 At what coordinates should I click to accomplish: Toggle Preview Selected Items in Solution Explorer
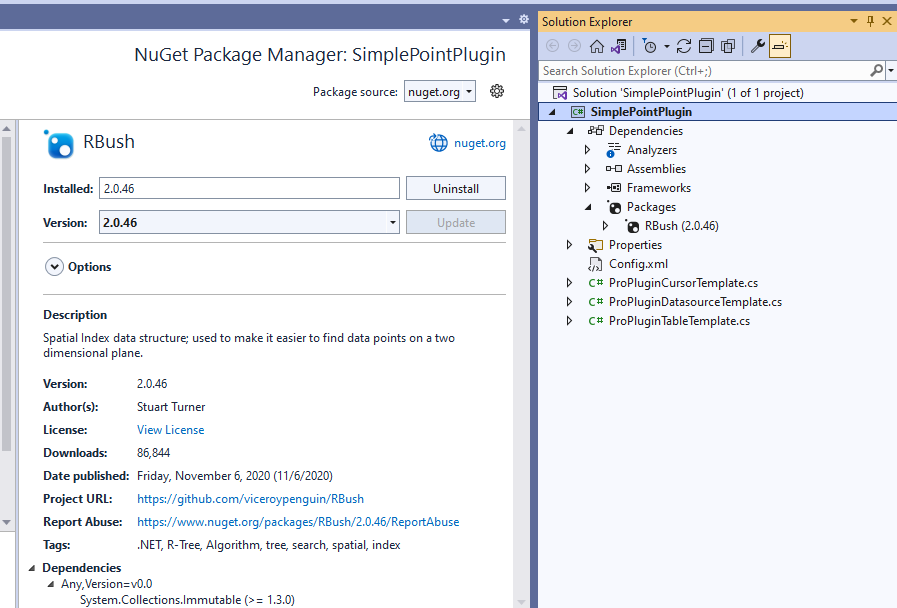click(779, 45)
